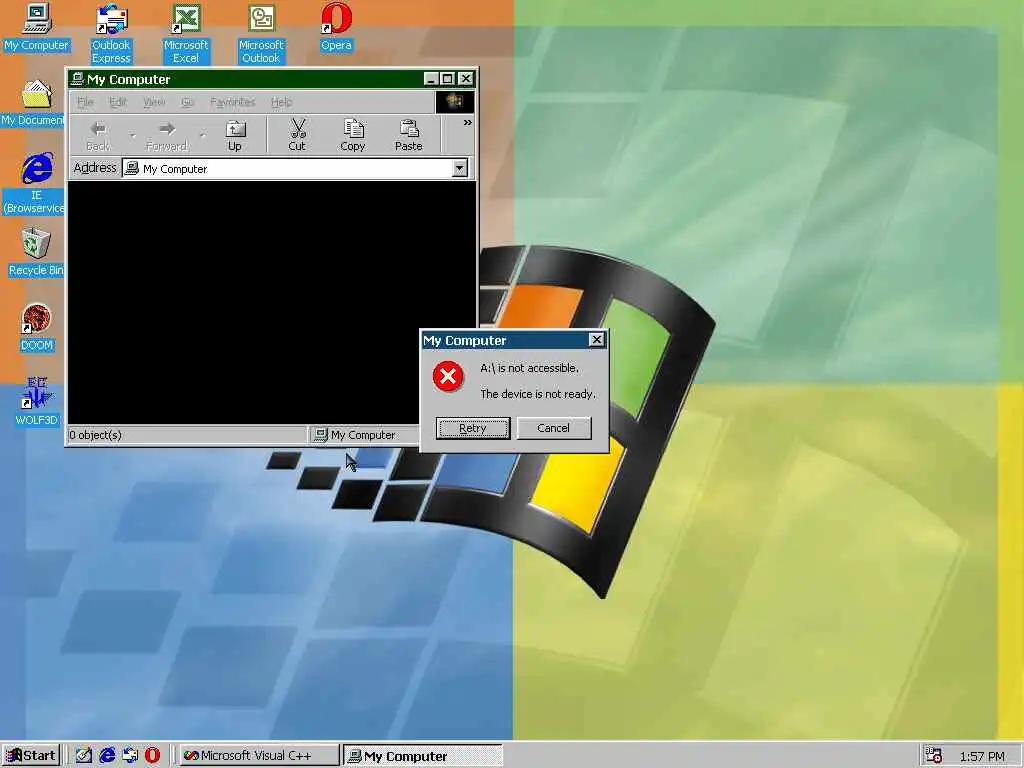Click Retry in the error dialog
Screen dimensions: 1024x768
[473, 428]
